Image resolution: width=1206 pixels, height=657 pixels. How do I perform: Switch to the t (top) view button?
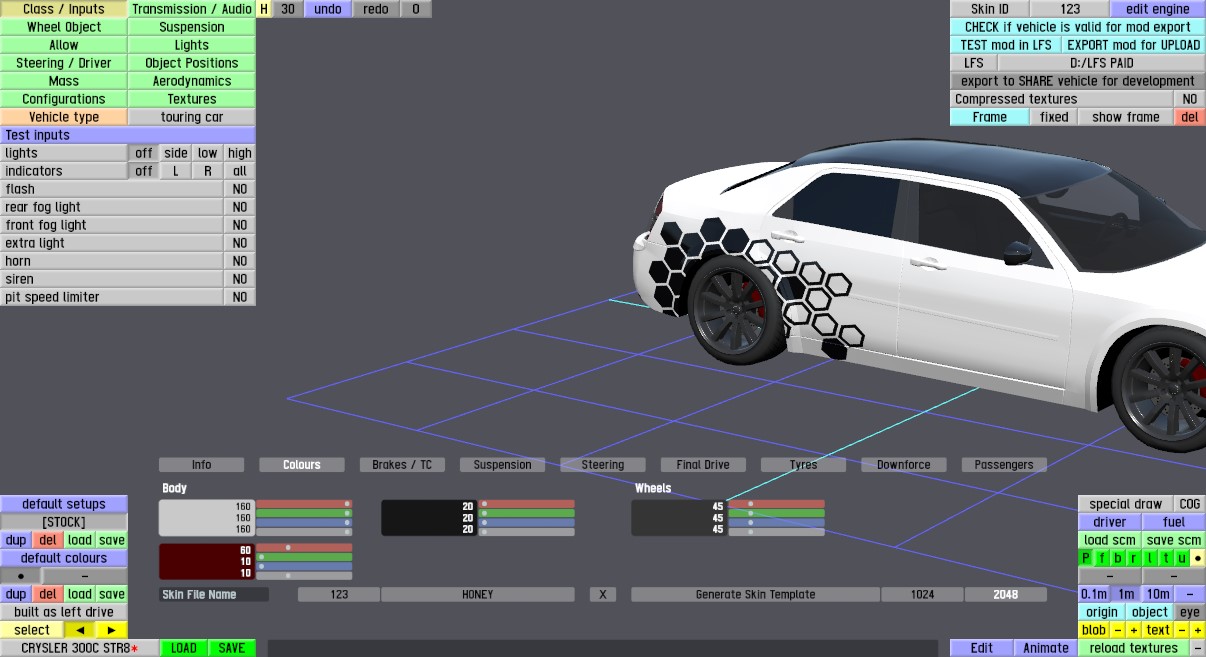click(x=1166, y=558)
